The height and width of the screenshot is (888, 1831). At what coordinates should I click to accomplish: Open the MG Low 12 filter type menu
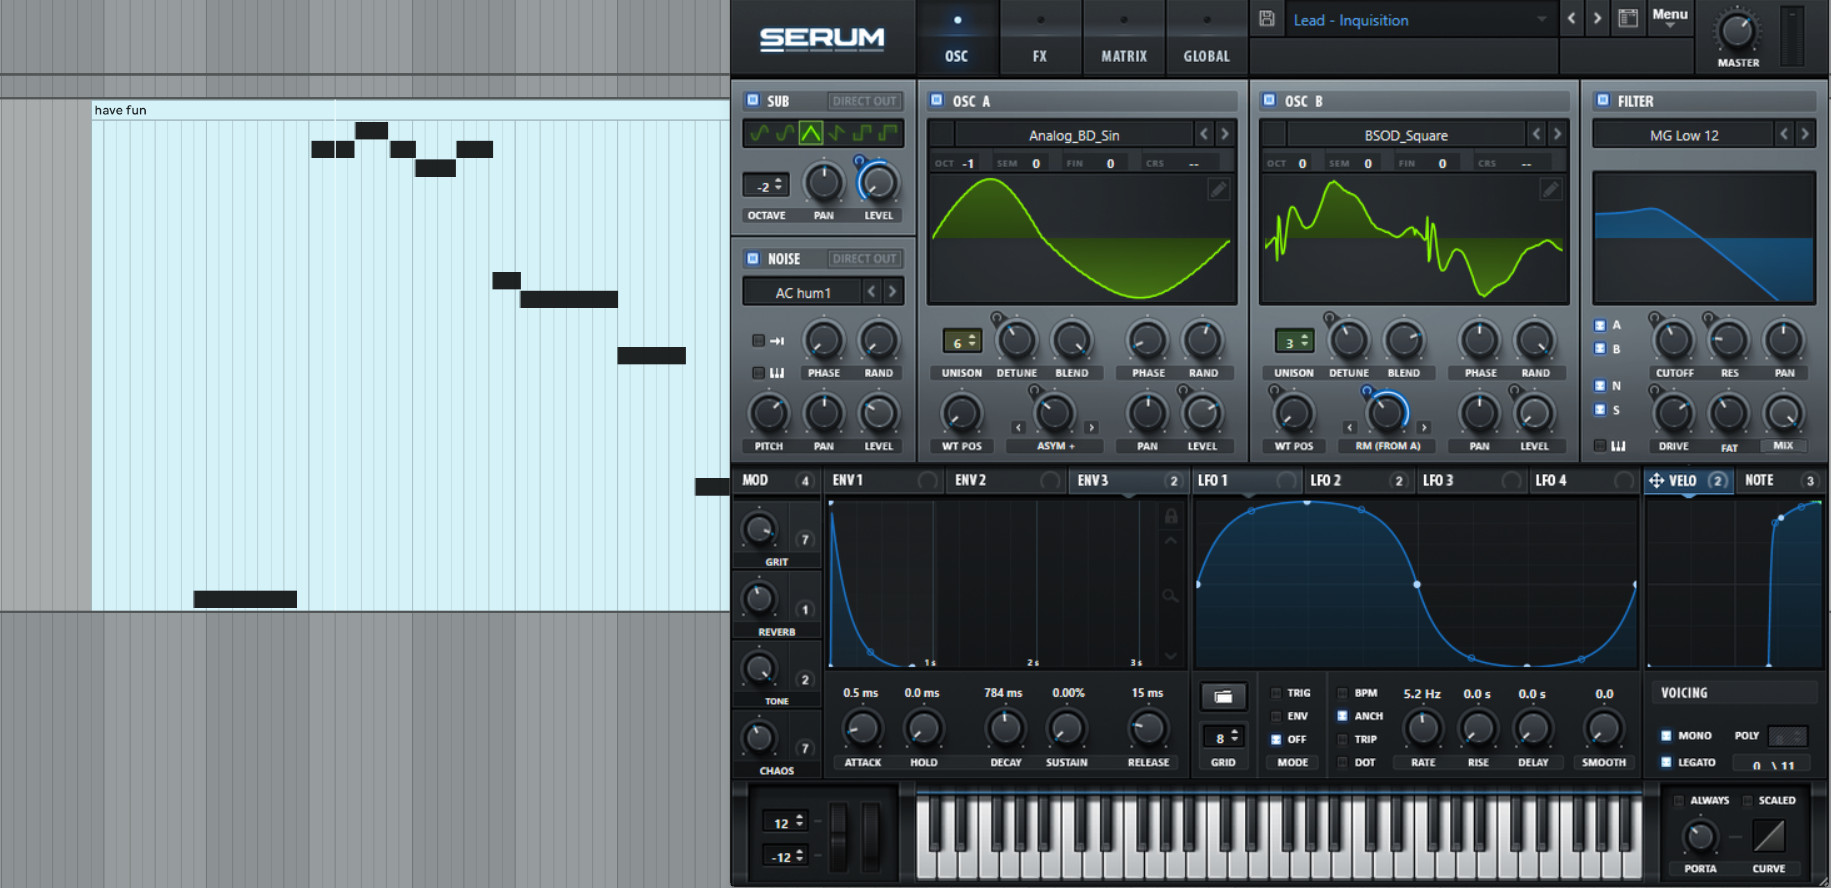[1684, 135]
